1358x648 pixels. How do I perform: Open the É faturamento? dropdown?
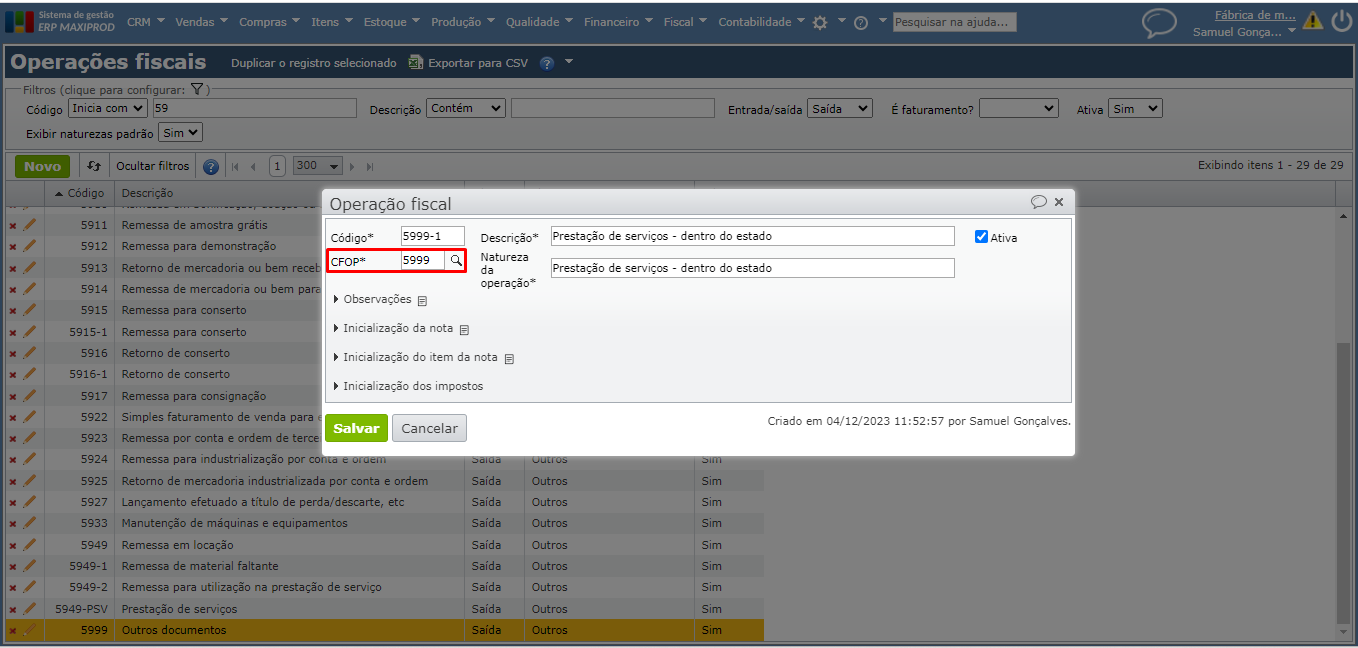pyautogui.click(x=1018, y=108)
